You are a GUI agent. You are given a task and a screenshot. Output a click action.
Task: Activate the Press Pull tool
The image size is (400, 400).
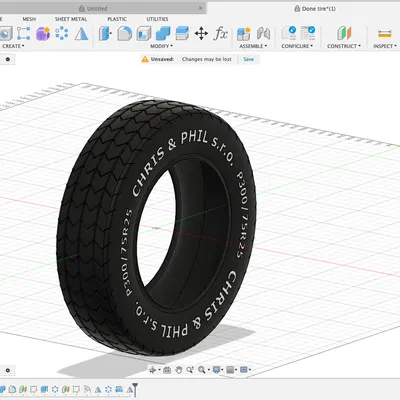coord(105,34)
